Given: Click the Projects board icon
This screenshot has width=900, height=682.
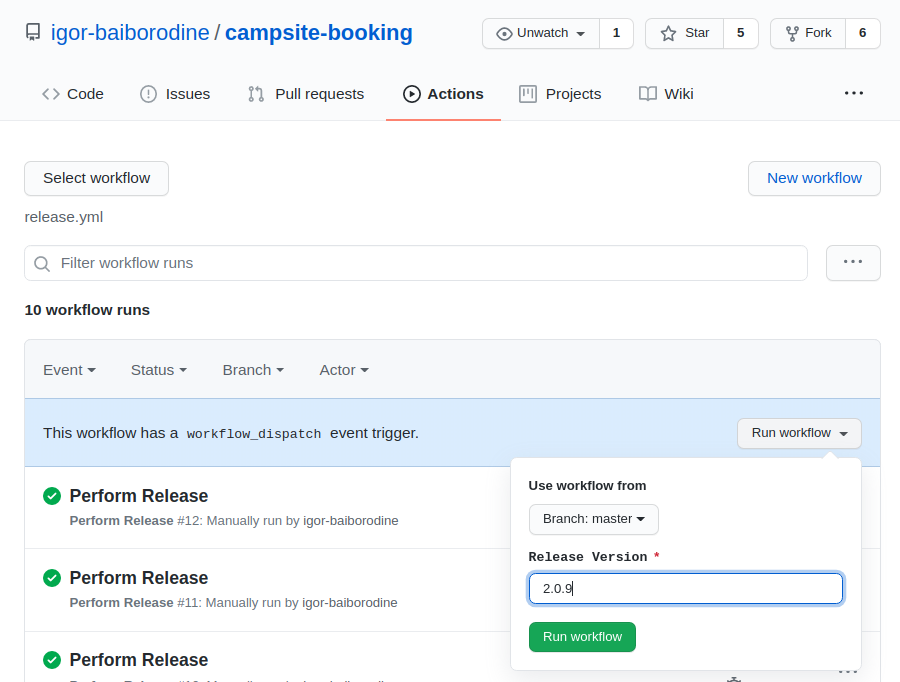Looking at the screenshot, I should 528,94.
